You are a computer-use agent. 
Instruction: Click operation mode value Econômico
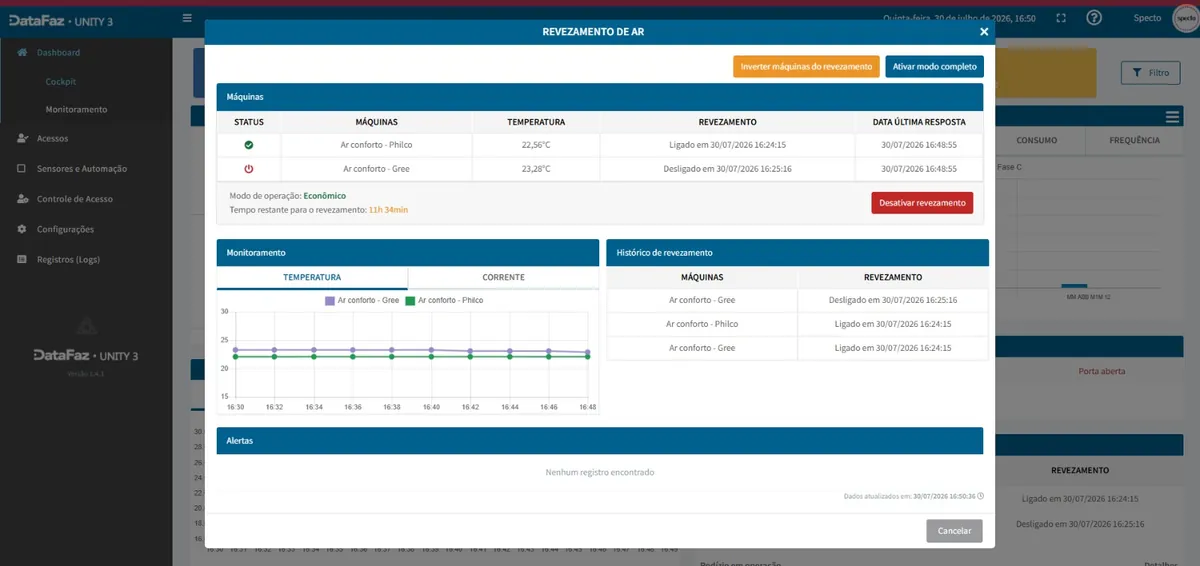tap(325, 196)
